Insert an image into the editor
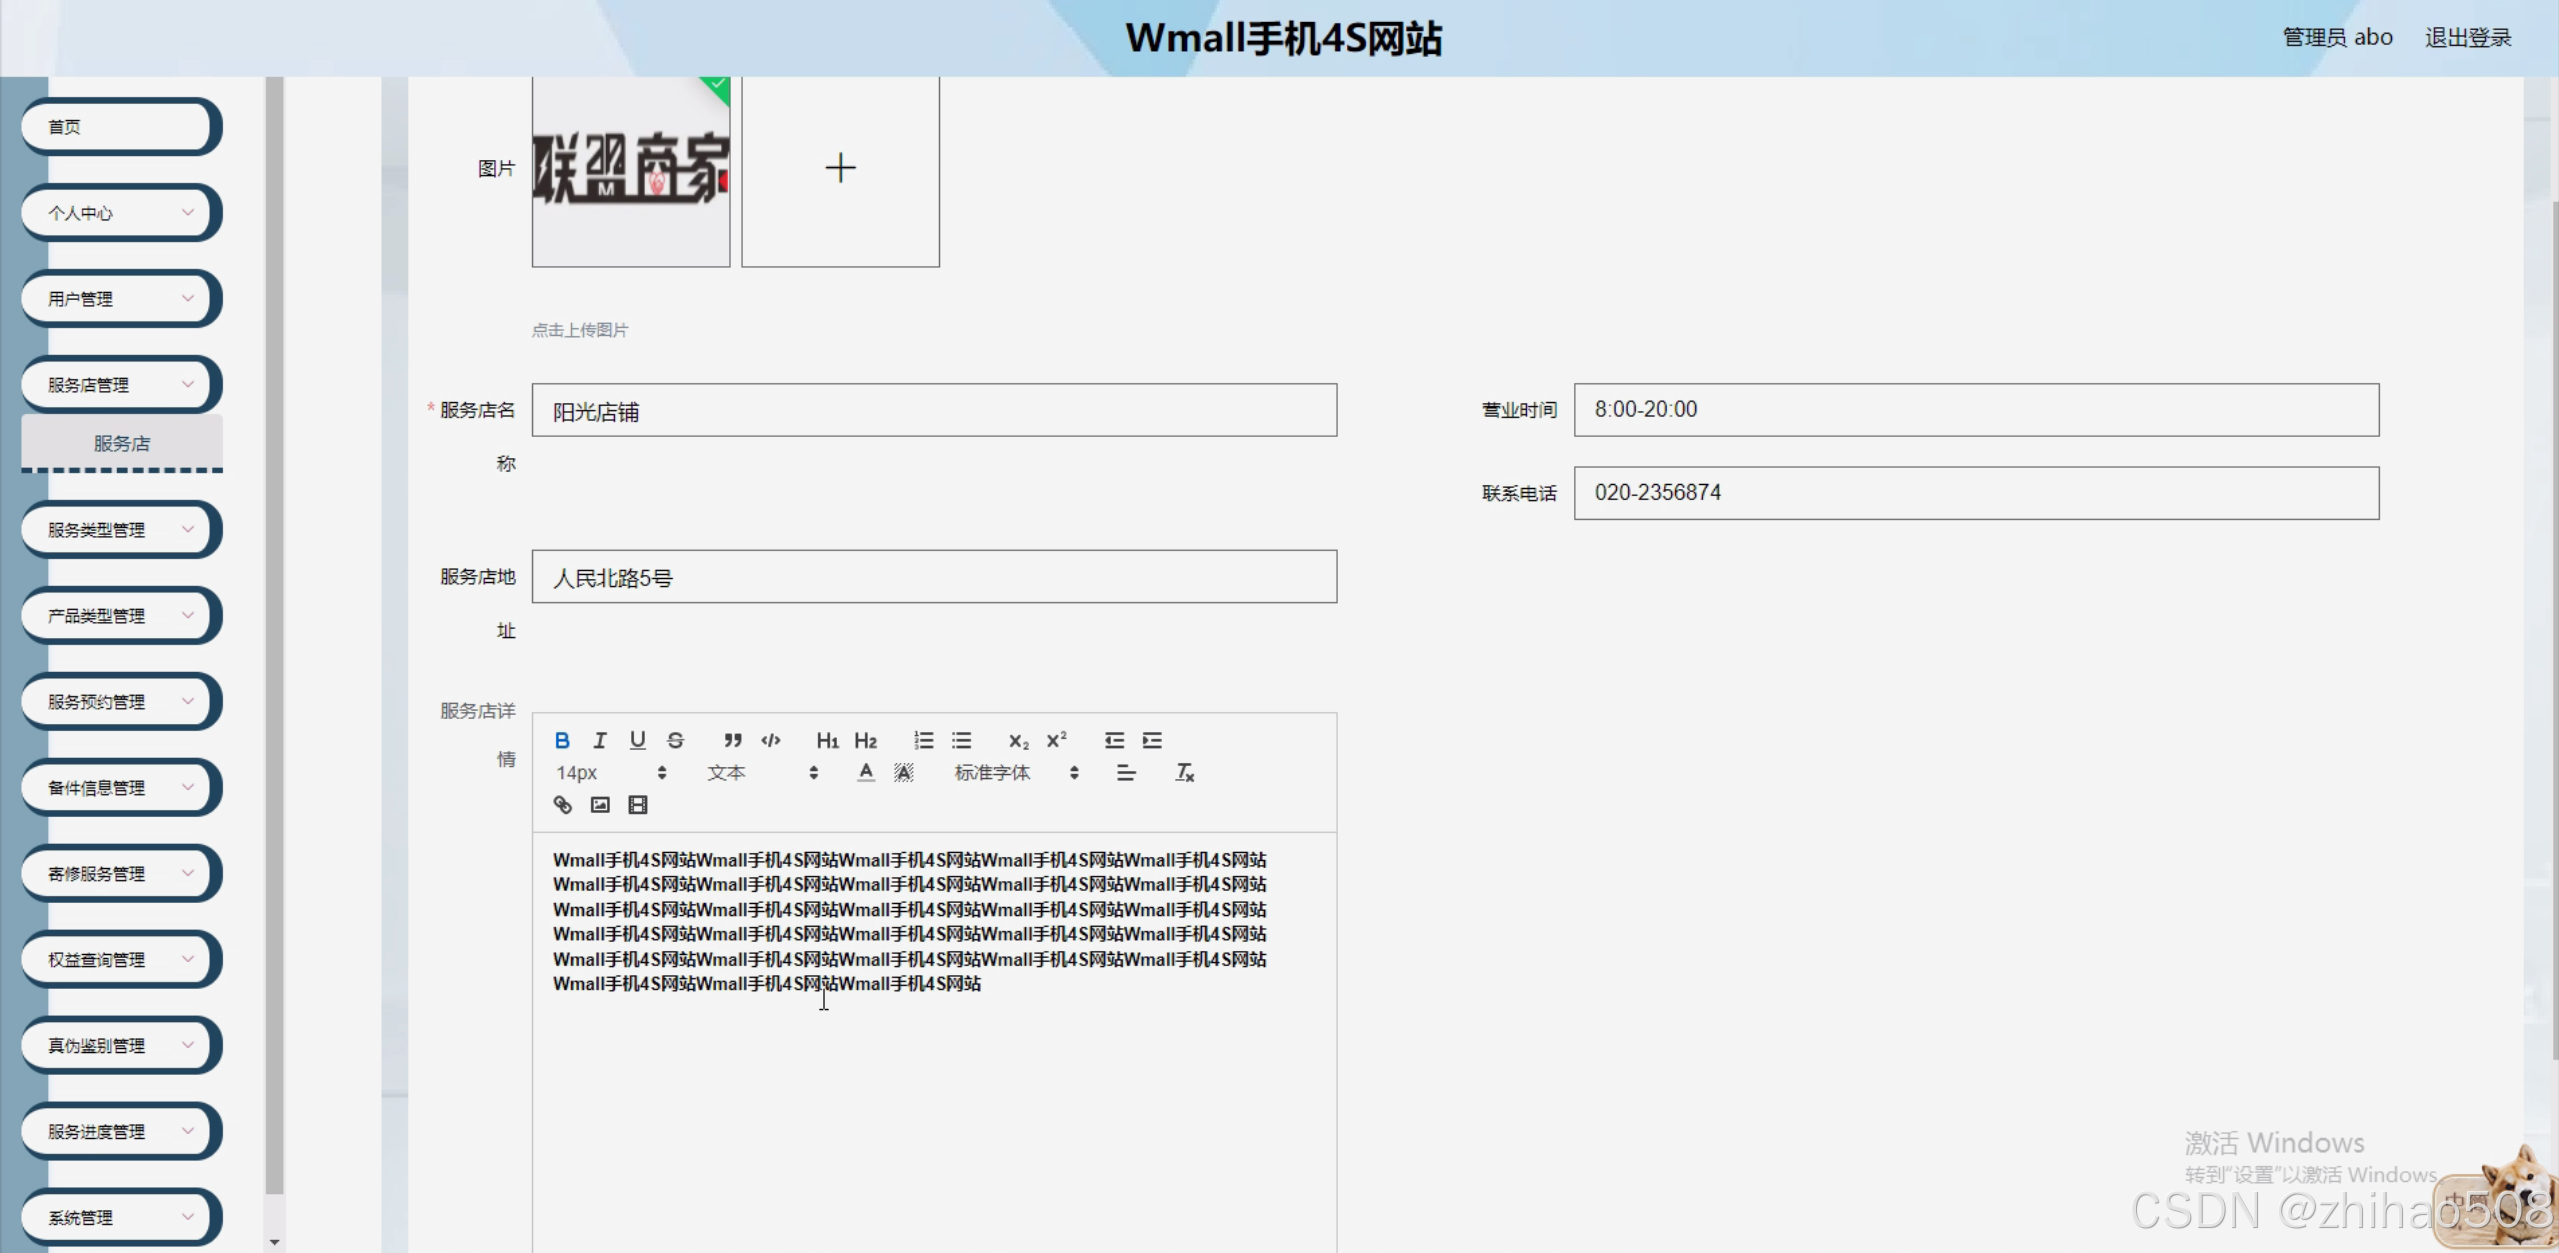The image size is (2559, 1253). pos(599,804)
